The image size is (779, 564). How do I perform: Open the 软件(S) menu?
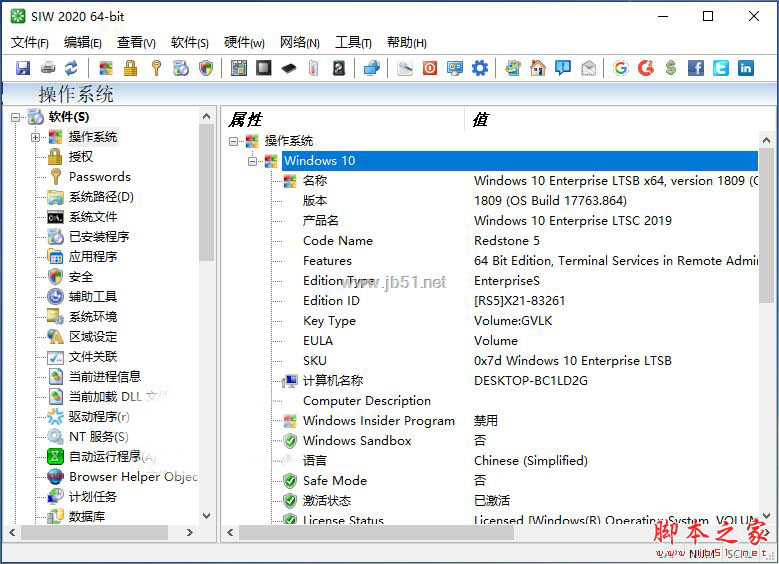click(190, 43)
